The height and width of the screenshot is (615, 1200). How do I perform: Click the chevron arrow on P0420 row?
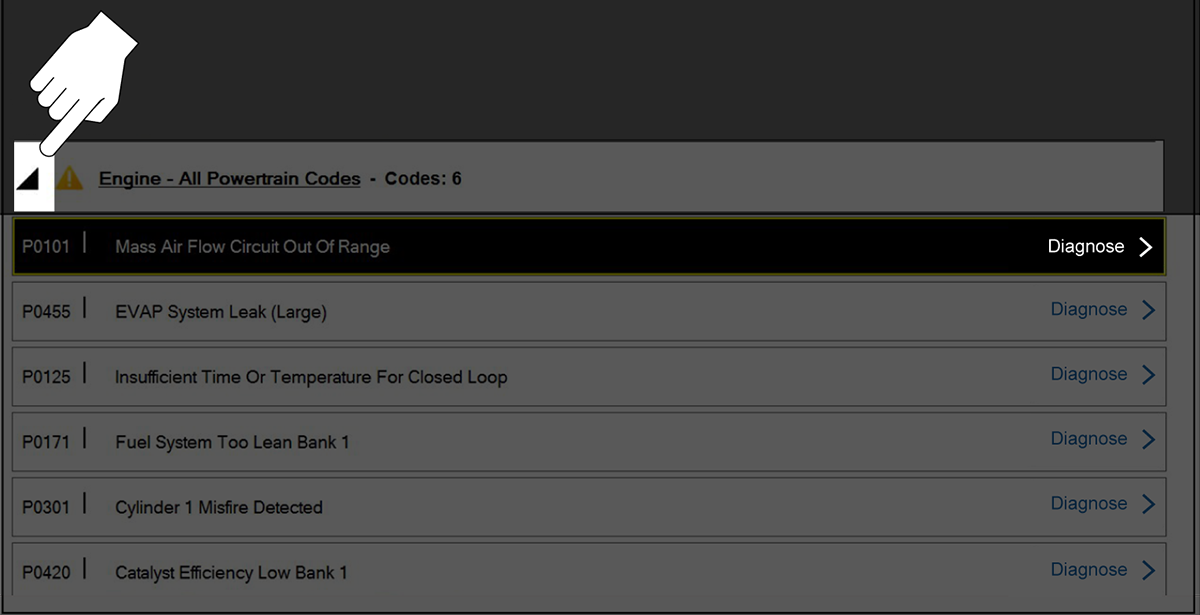click(x=1148, y=571)
